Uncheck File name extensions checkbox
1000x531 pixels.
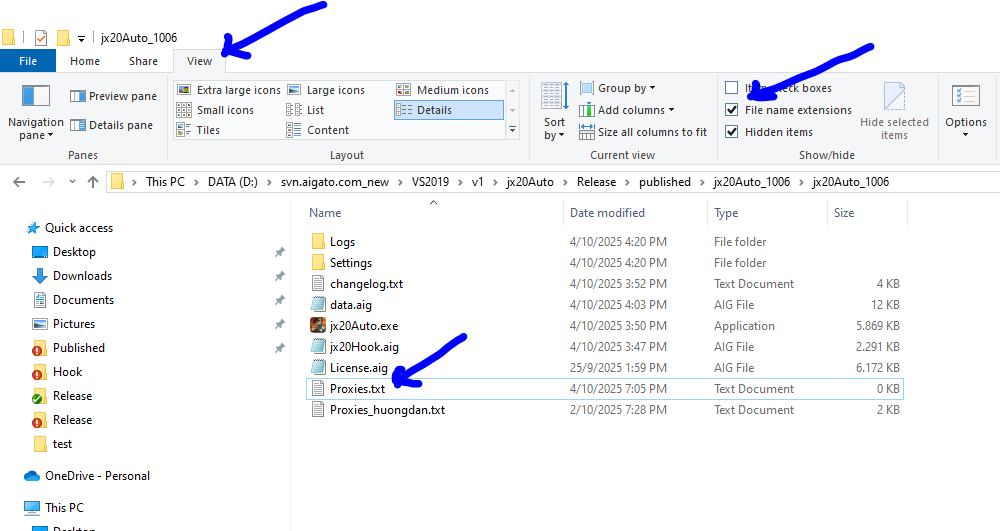point(732,110)
